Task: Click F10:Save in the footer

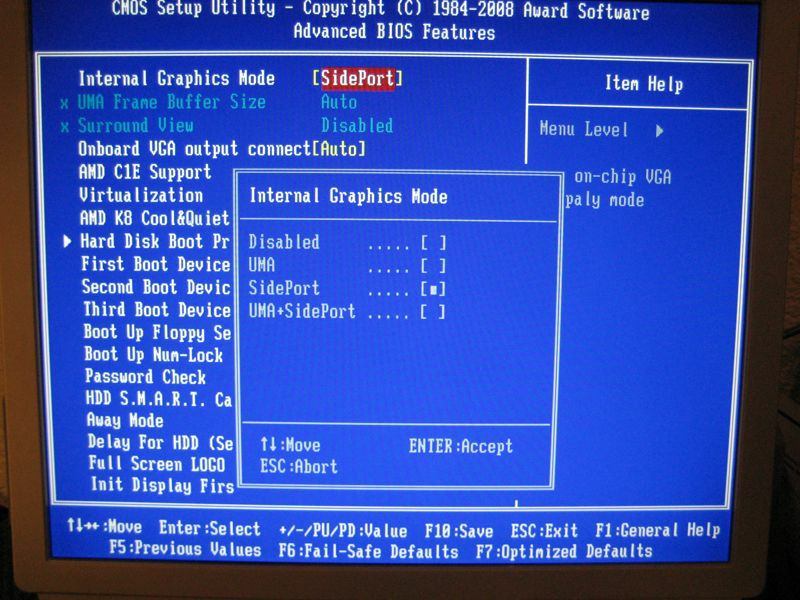Action: (x=459, y=531)
